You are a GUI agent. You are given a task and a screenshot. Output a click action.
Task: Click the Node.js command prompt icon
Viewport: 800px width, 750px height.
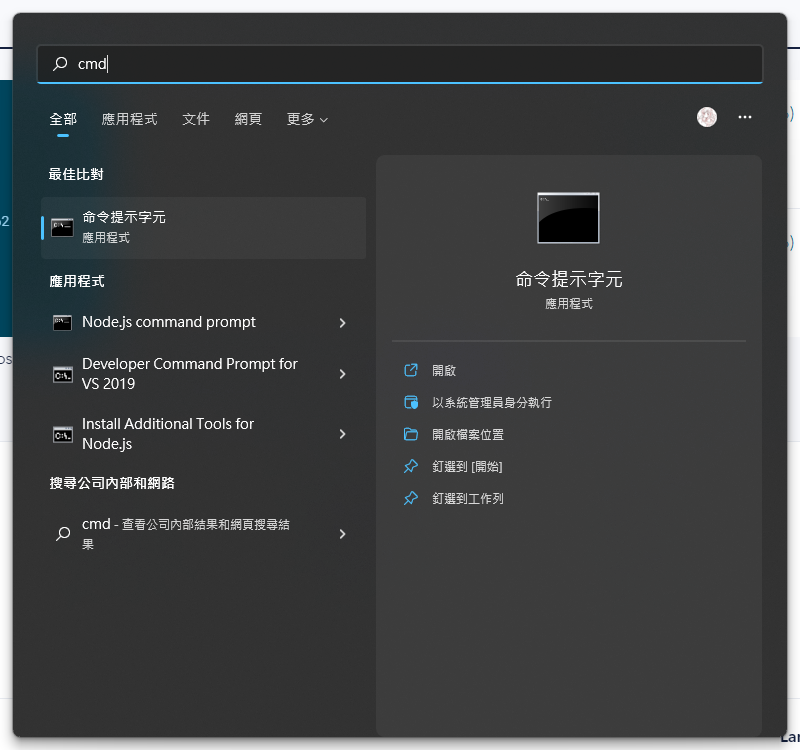62,322
